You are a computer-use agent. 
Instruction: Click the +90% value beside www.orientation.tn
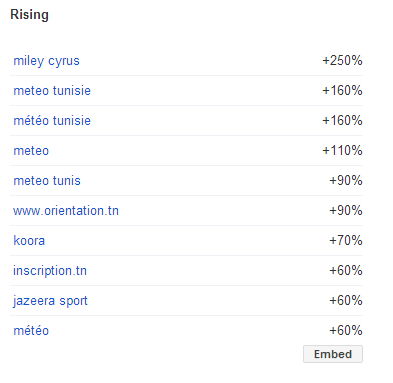click(x=346, y=211)
